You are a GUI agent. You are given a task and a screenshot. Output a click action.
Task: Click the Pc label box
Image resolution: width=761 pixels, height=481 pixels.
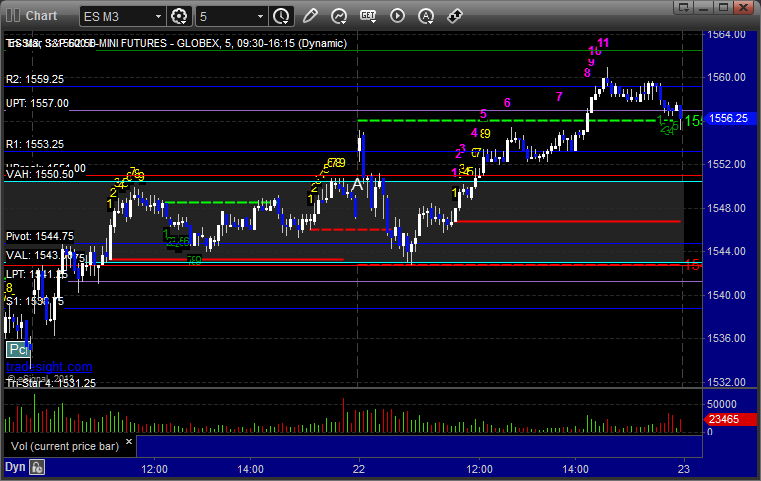[18, 349]
